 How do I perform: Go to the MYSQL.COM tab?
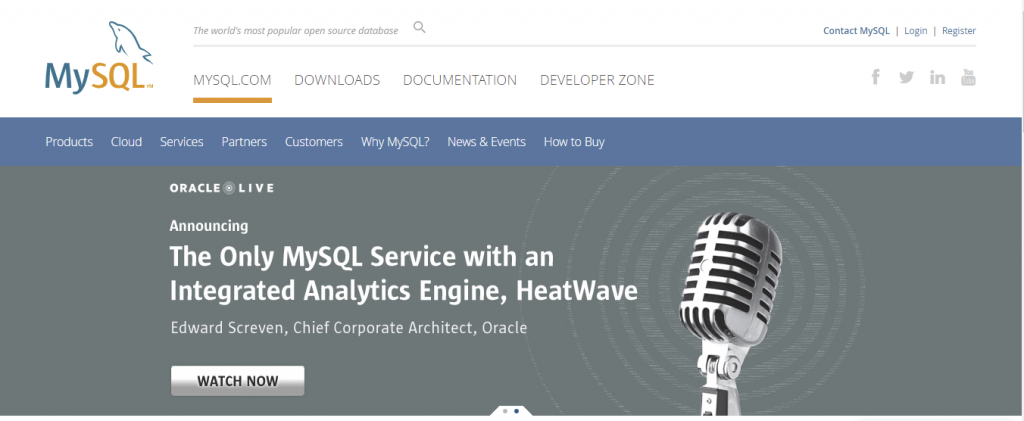pyautogui.click(x=232, y=80)
